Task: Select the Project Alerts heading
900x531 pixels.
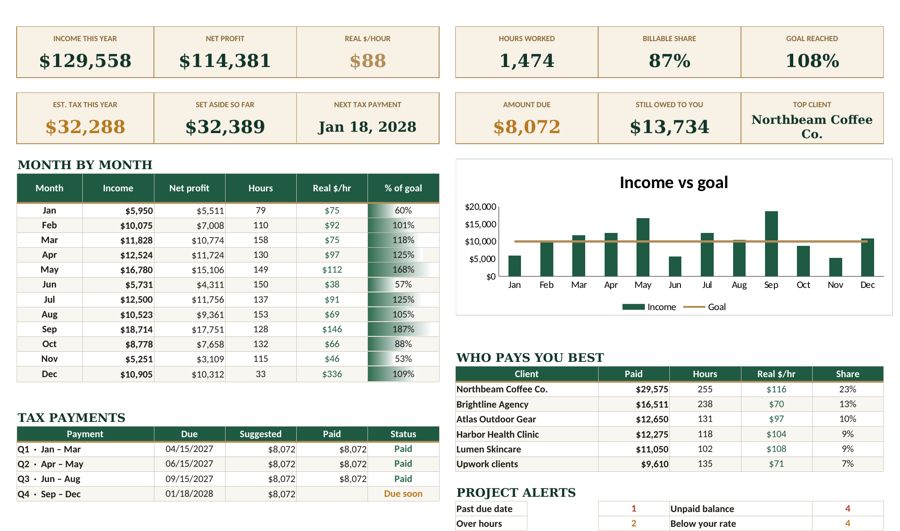Action: click(x=516, y=493)
